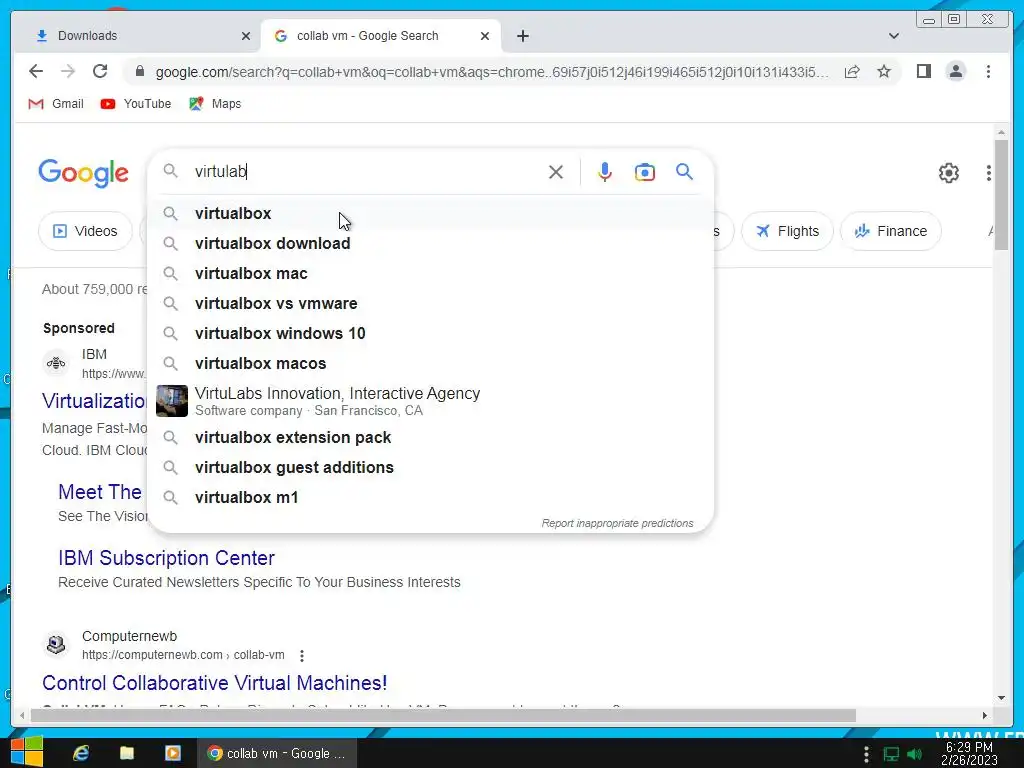
Task: Switch to collab vm Google Search tab
Action: click(381, 36)
